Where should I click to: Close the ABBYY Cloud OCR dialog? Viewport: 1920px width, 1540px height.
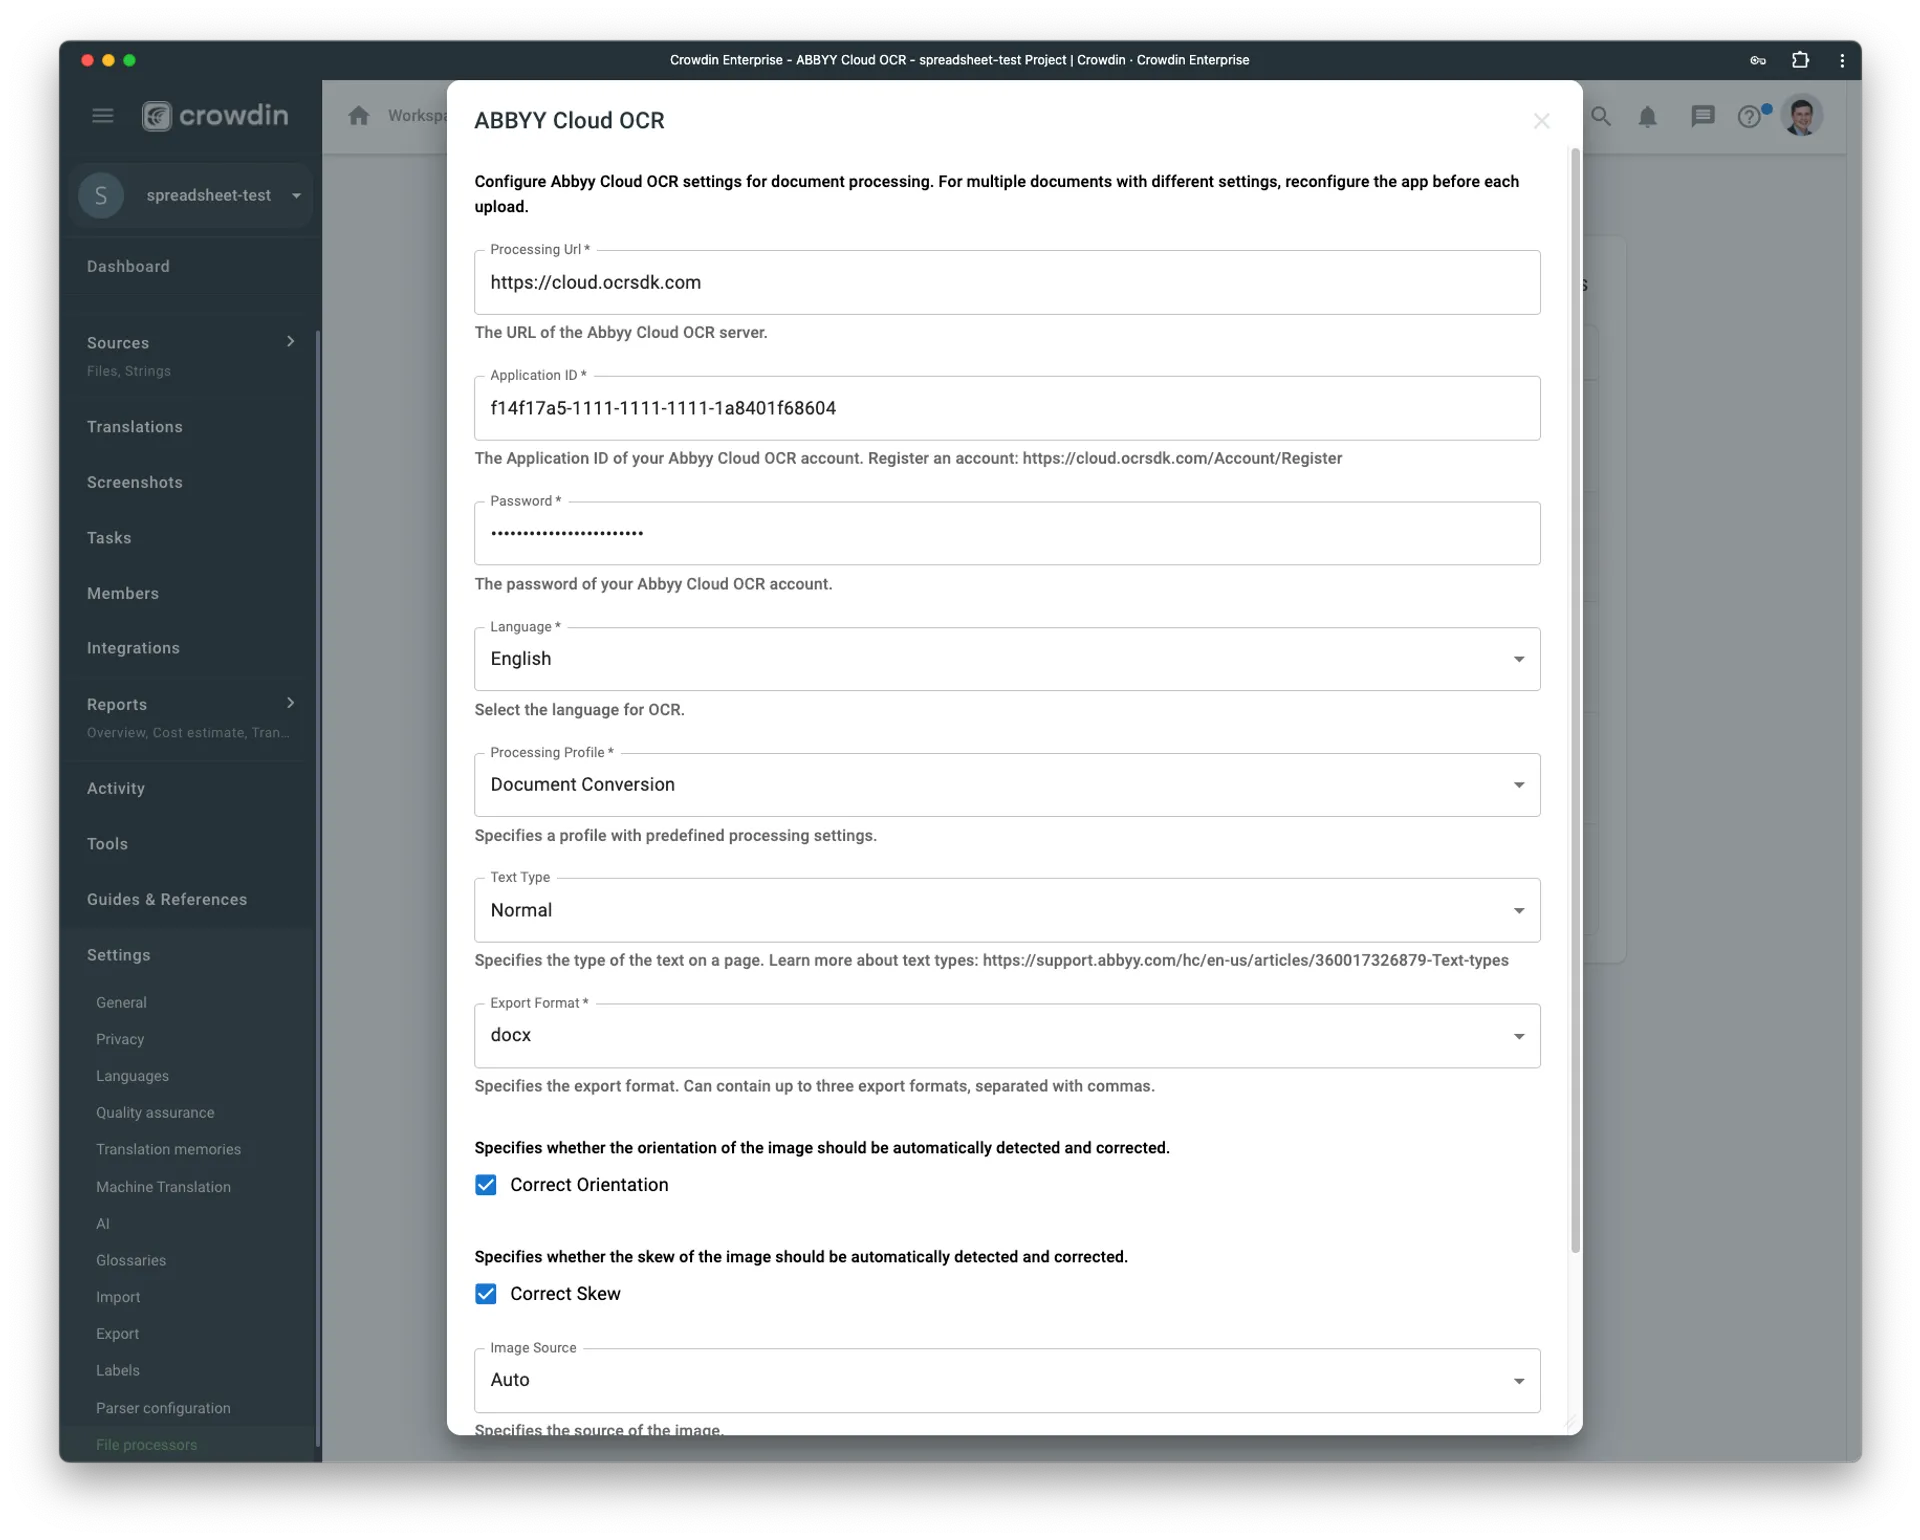tap(1541, 121)
